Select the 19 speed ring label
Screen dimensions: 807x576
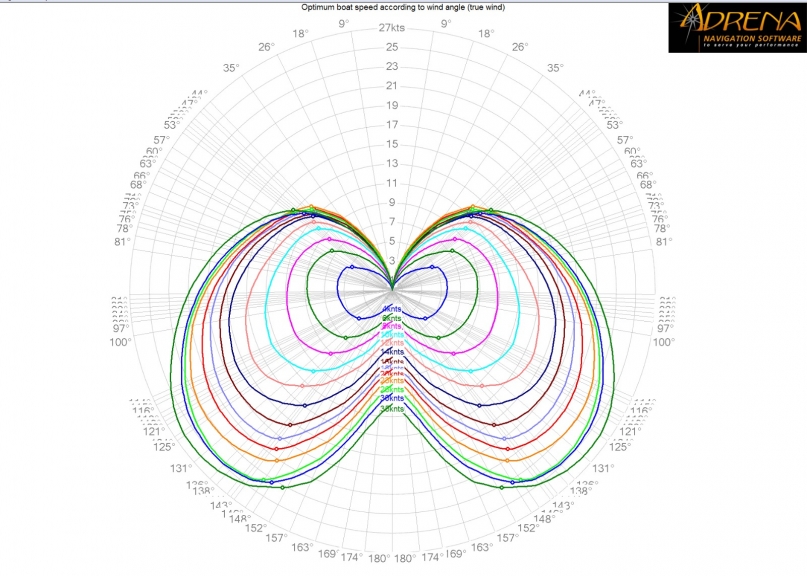pyautogui.click(x=392, y=106)
